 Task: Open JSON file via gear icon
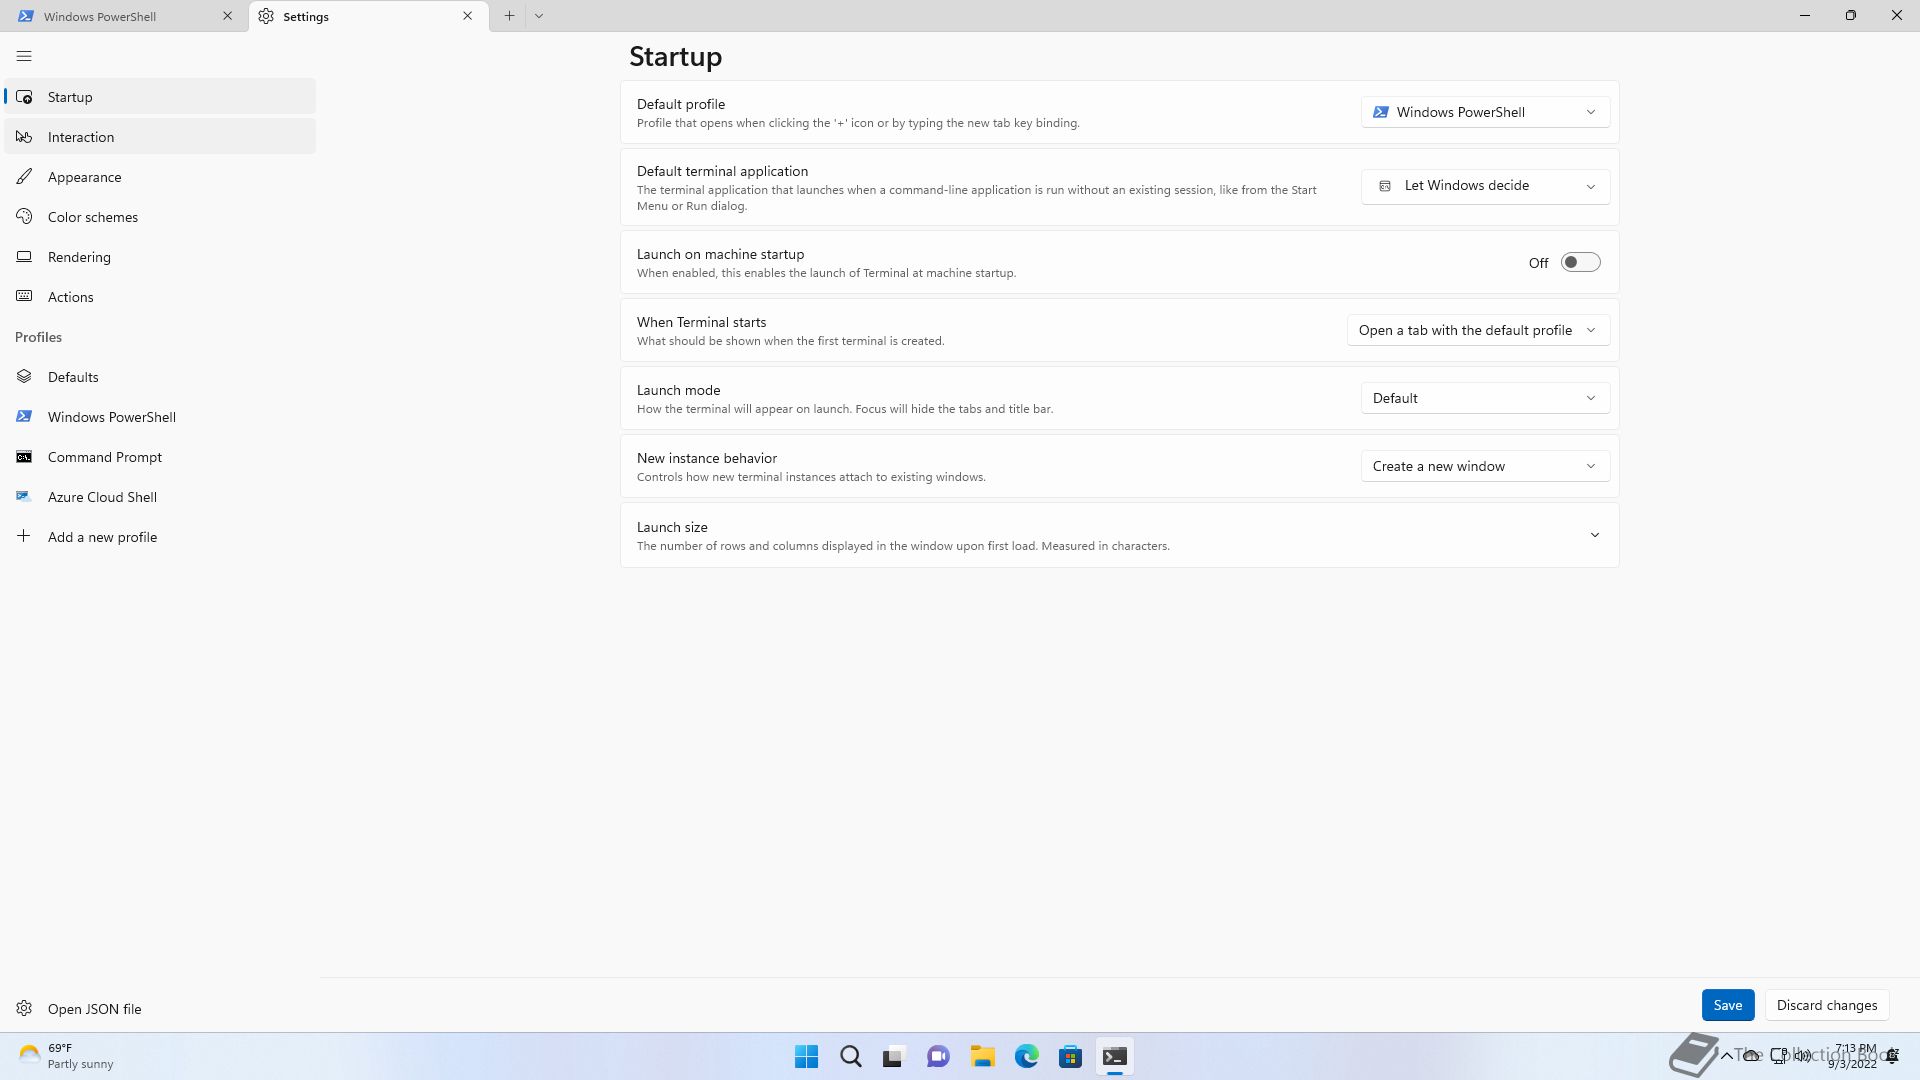coord(24,1008)
